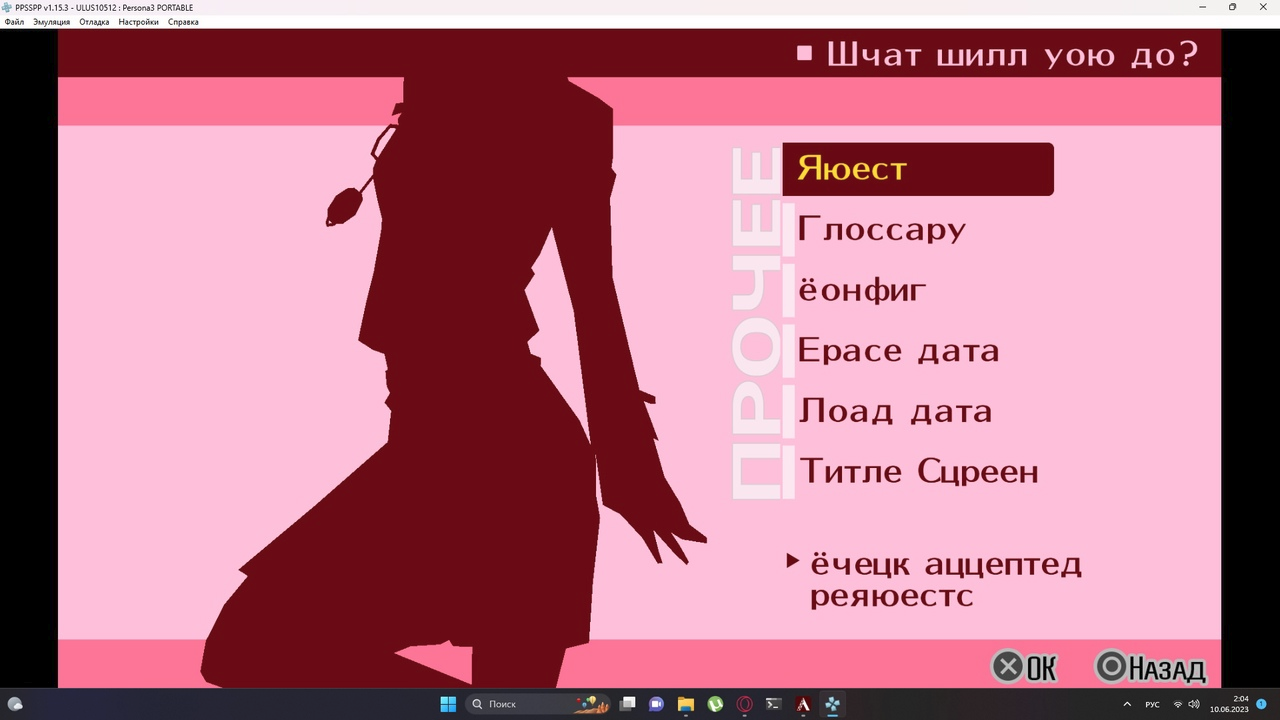1280x720 pixels.
Task: Minimize the PPSSPP window
Action: [1204, 7]
